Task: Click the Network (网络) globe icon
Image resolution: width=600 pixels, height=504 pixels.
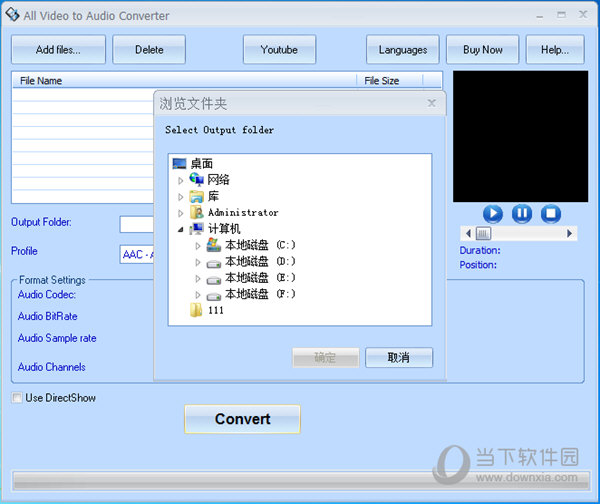Action: (x=197, y=179)
